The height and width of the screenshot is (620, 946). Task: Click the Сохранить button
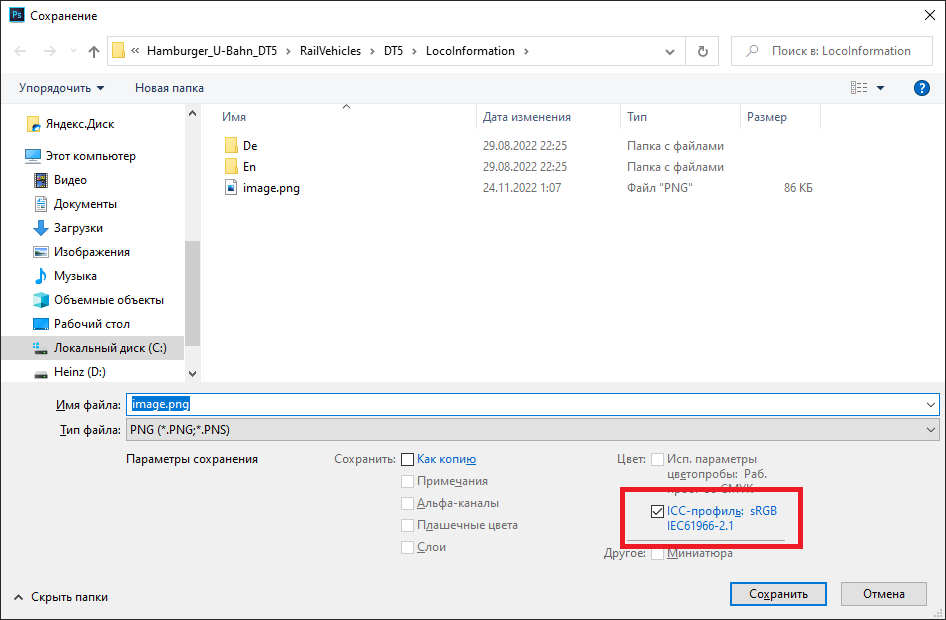[778, 594]
